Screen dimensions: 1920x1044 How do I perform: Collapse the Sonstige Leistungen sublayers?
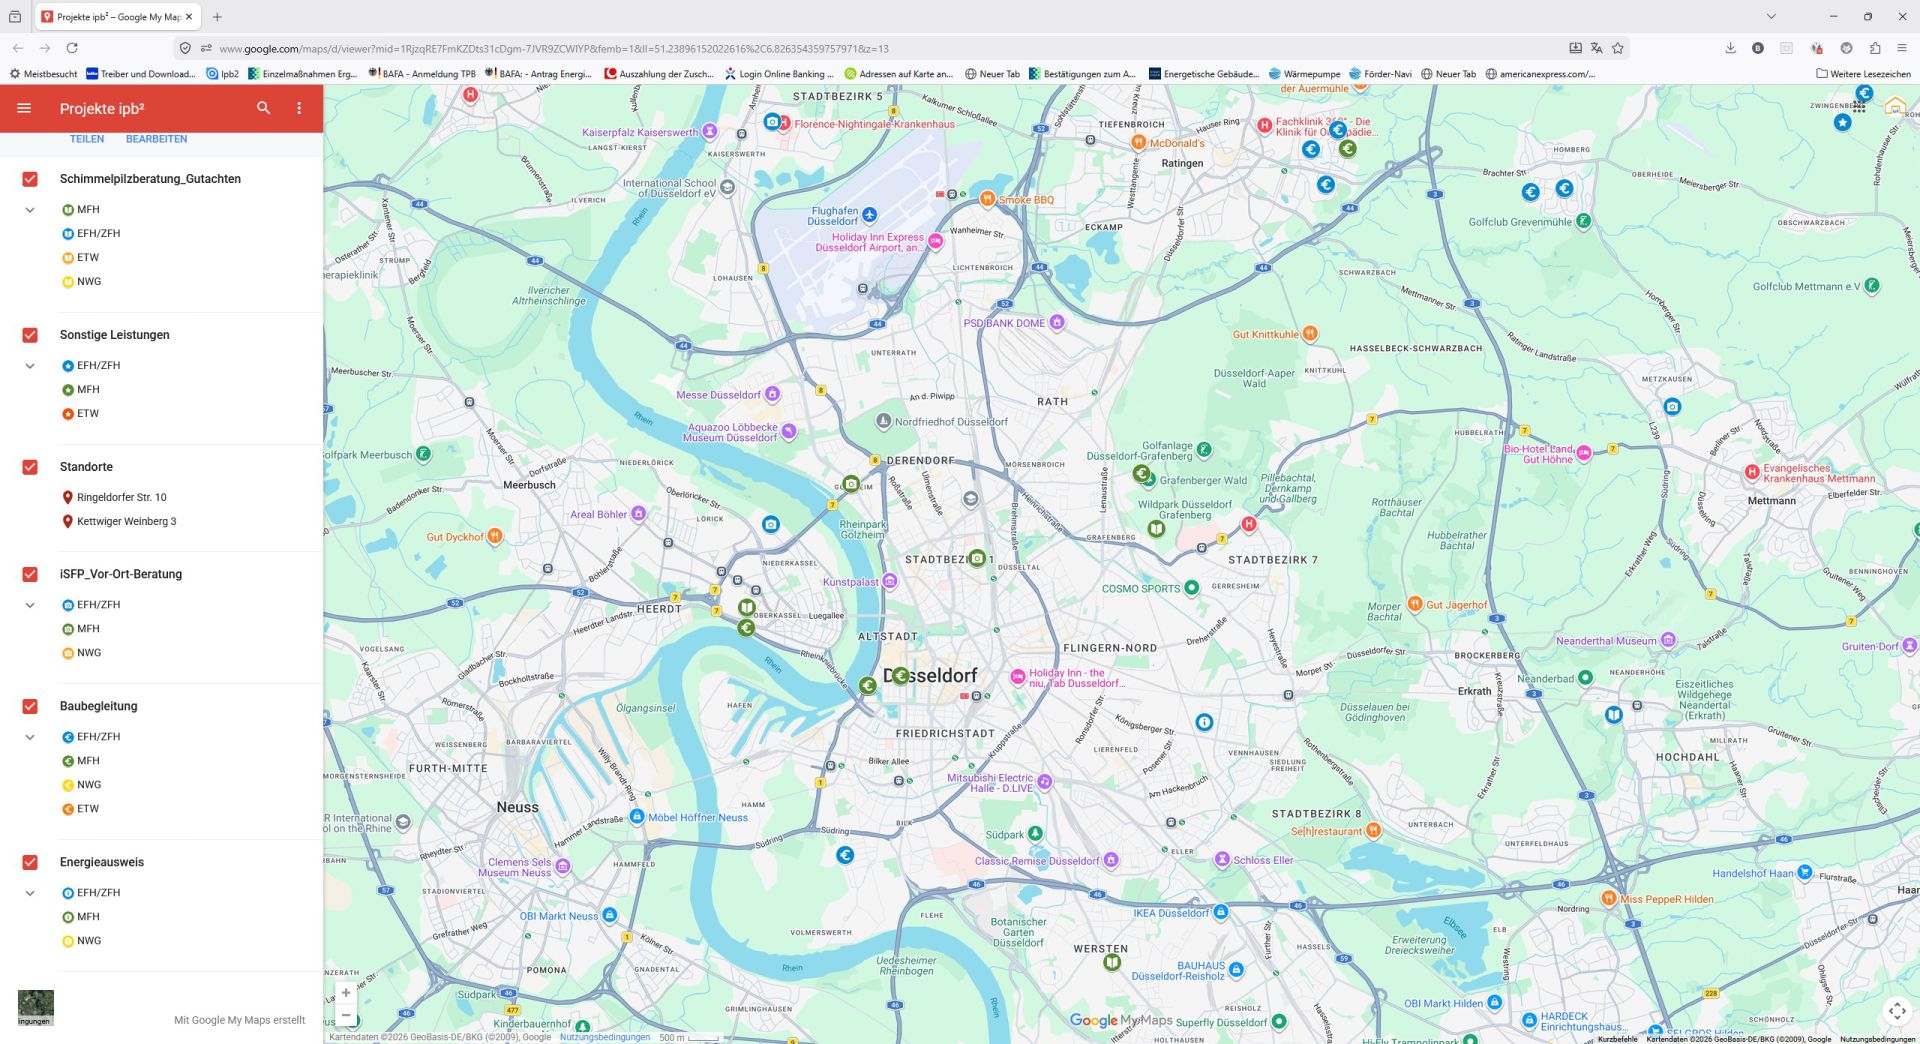30,366
